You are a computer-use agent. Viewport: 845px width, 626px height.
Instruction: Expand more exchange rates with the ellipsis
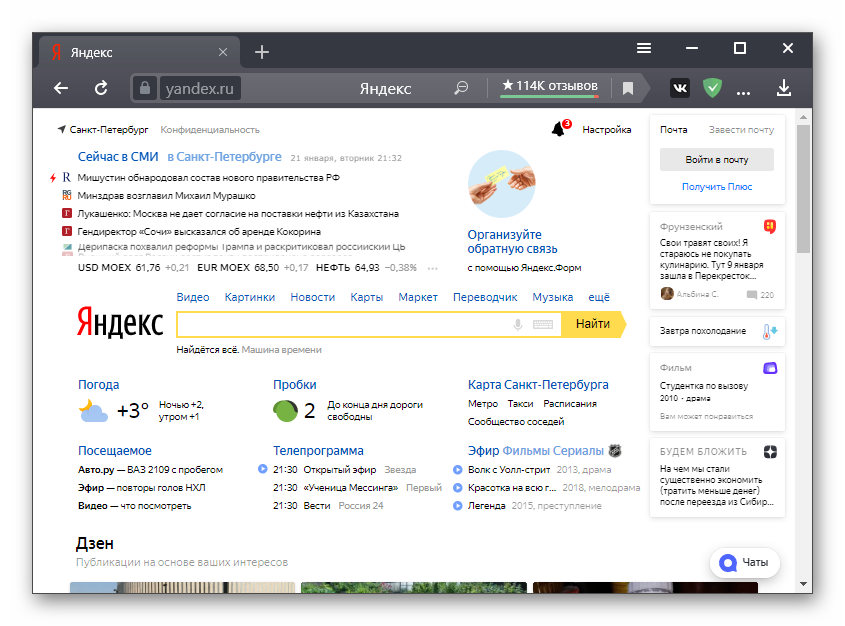click(433, 268)
